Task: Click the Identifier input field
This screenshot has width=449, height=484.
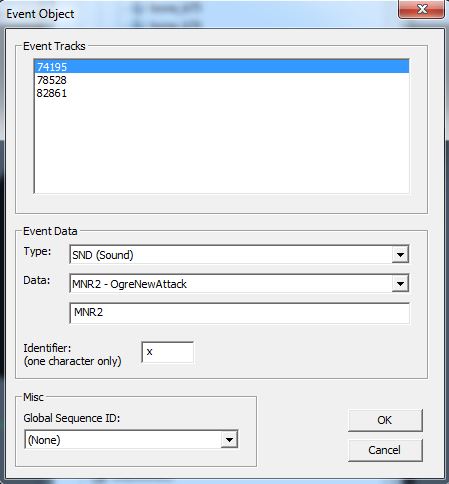Action: pyautogui.click(x=167, y=352)
